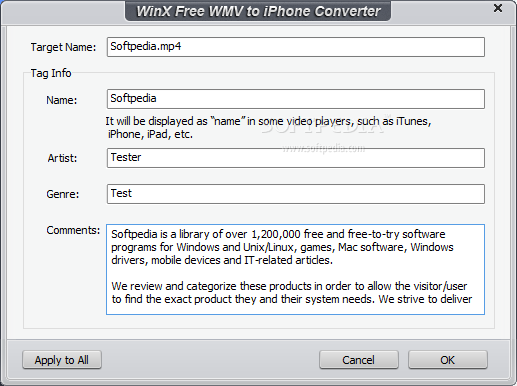Edit the Tag Info Name field containing Softpedia
The width and height of the screenshot is (517, 386).
(296, 99)
